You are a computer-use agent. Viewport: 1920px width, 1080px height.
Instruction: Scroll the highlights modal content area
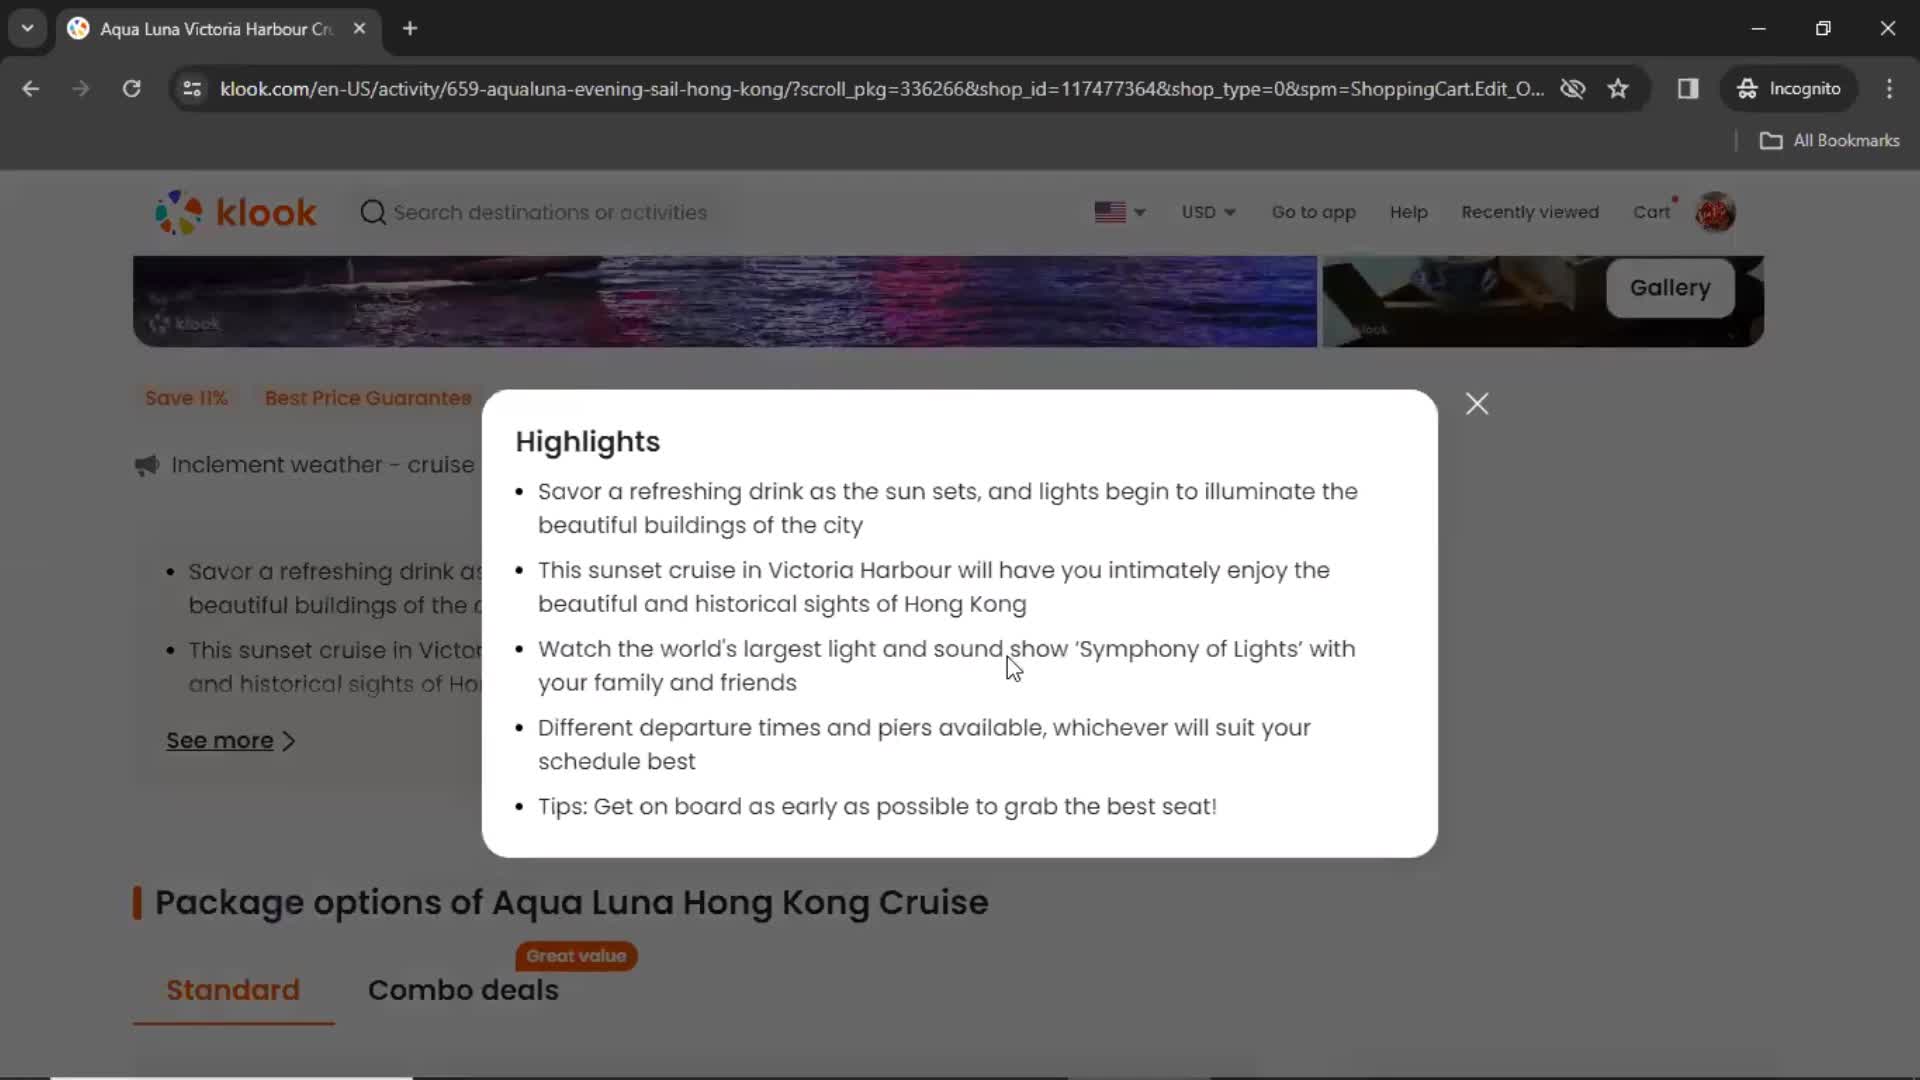(960, 647)
